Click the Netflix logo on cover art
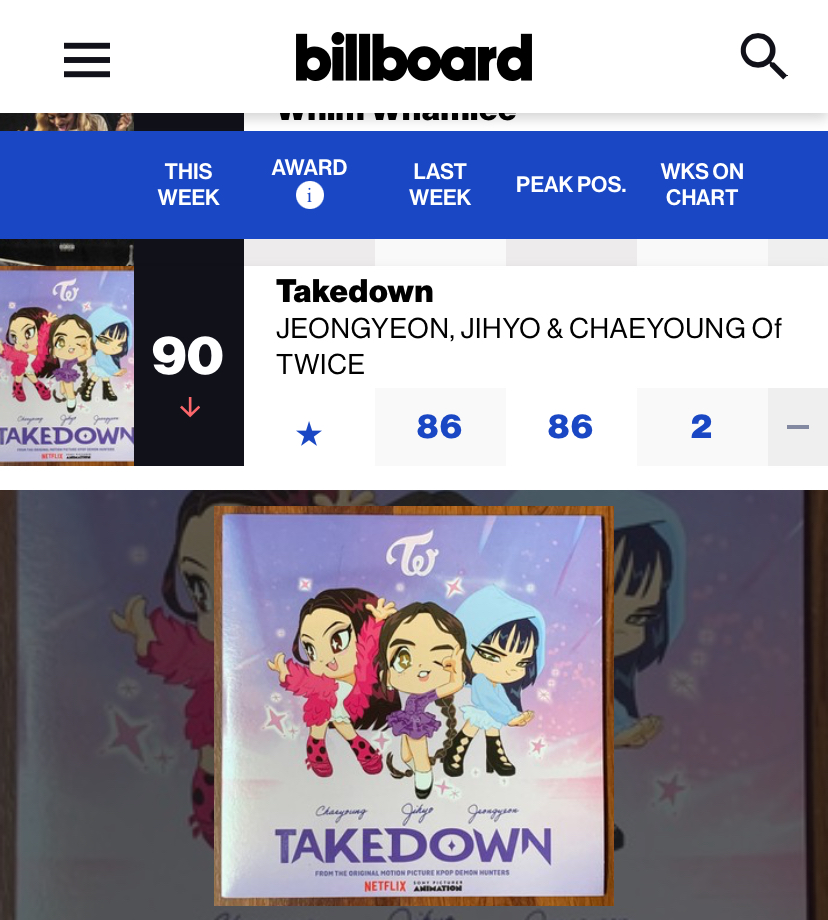Viewport: 828px width, 920px height. click(385, 885)
